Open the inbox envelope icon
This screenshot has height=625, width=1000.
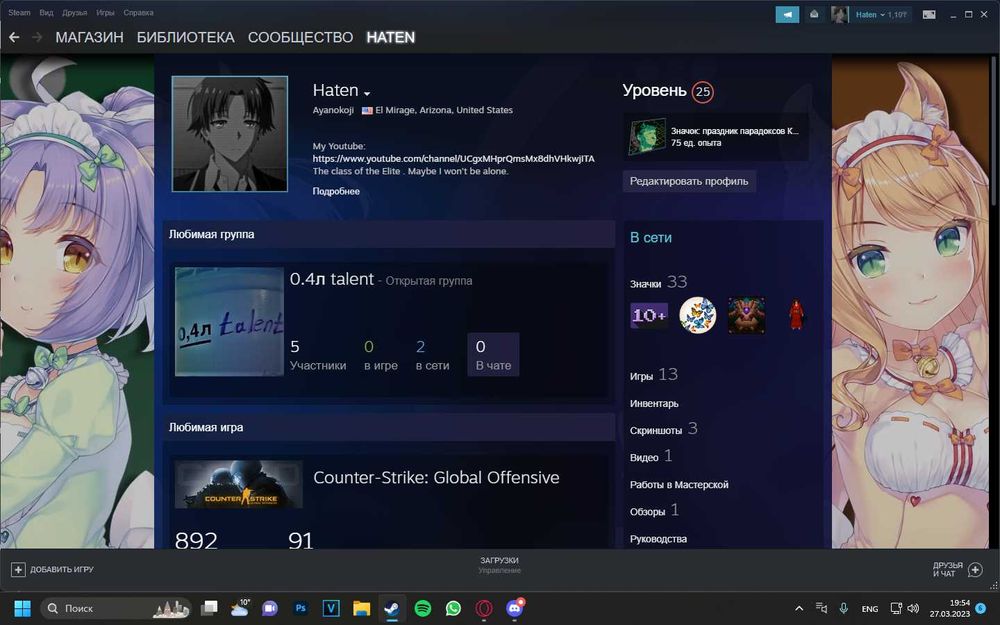point(814,15)
